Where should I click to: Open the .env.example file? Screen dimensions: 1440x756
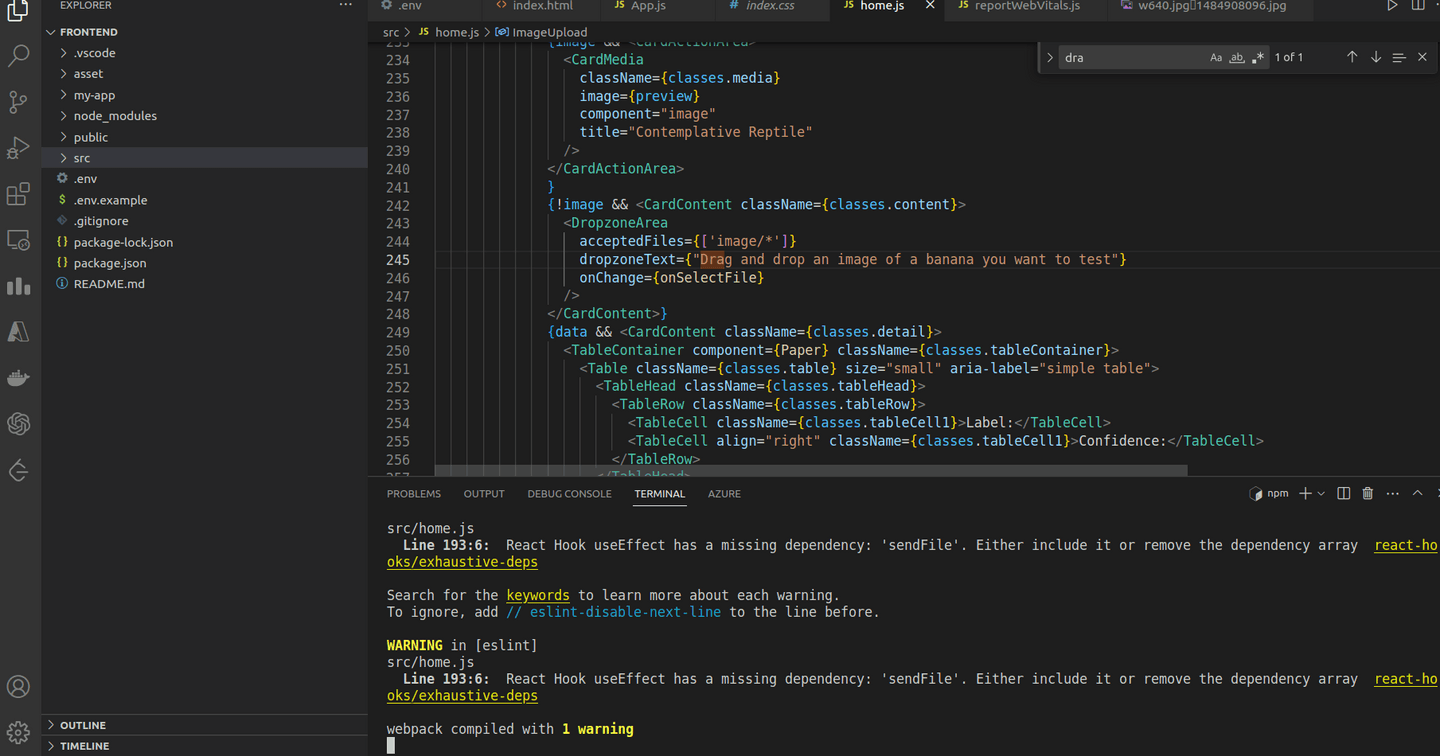[x=205, y=200]
